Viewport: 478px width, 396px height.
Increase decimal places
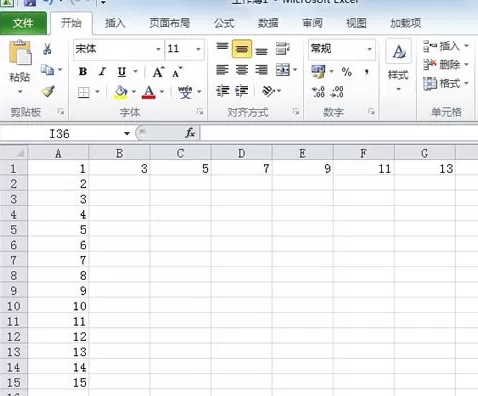(318, 92)
